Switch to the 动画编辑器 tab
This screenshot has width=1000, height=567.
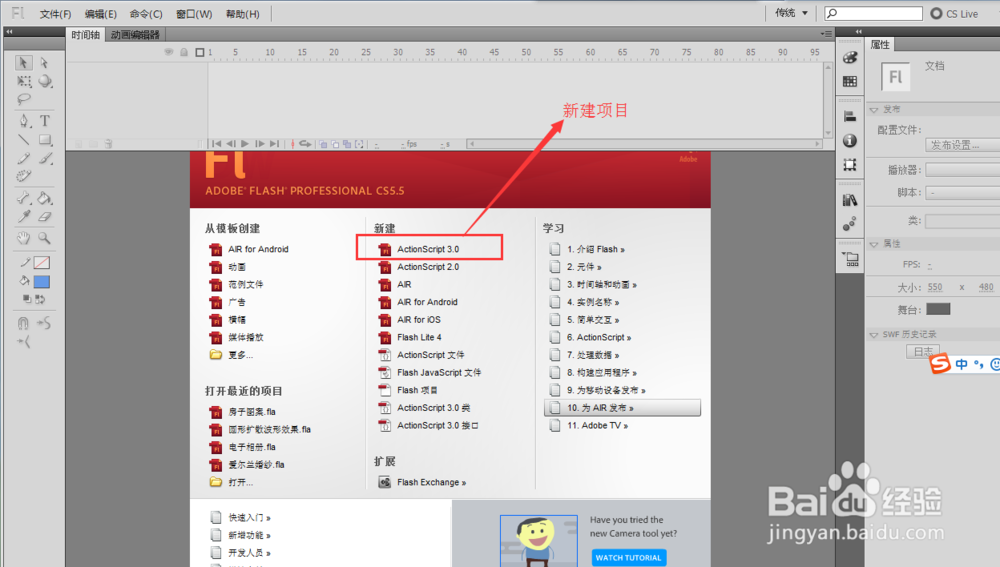coord(135,35)
